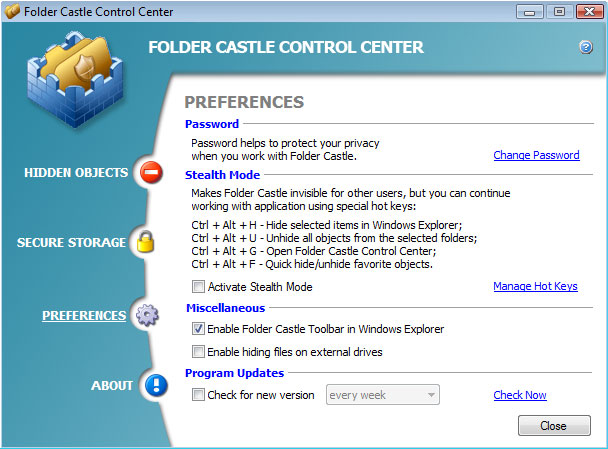Open the ABOUT section label
The height and width of the screenshot is (449, 608).
tap(112, 385)
